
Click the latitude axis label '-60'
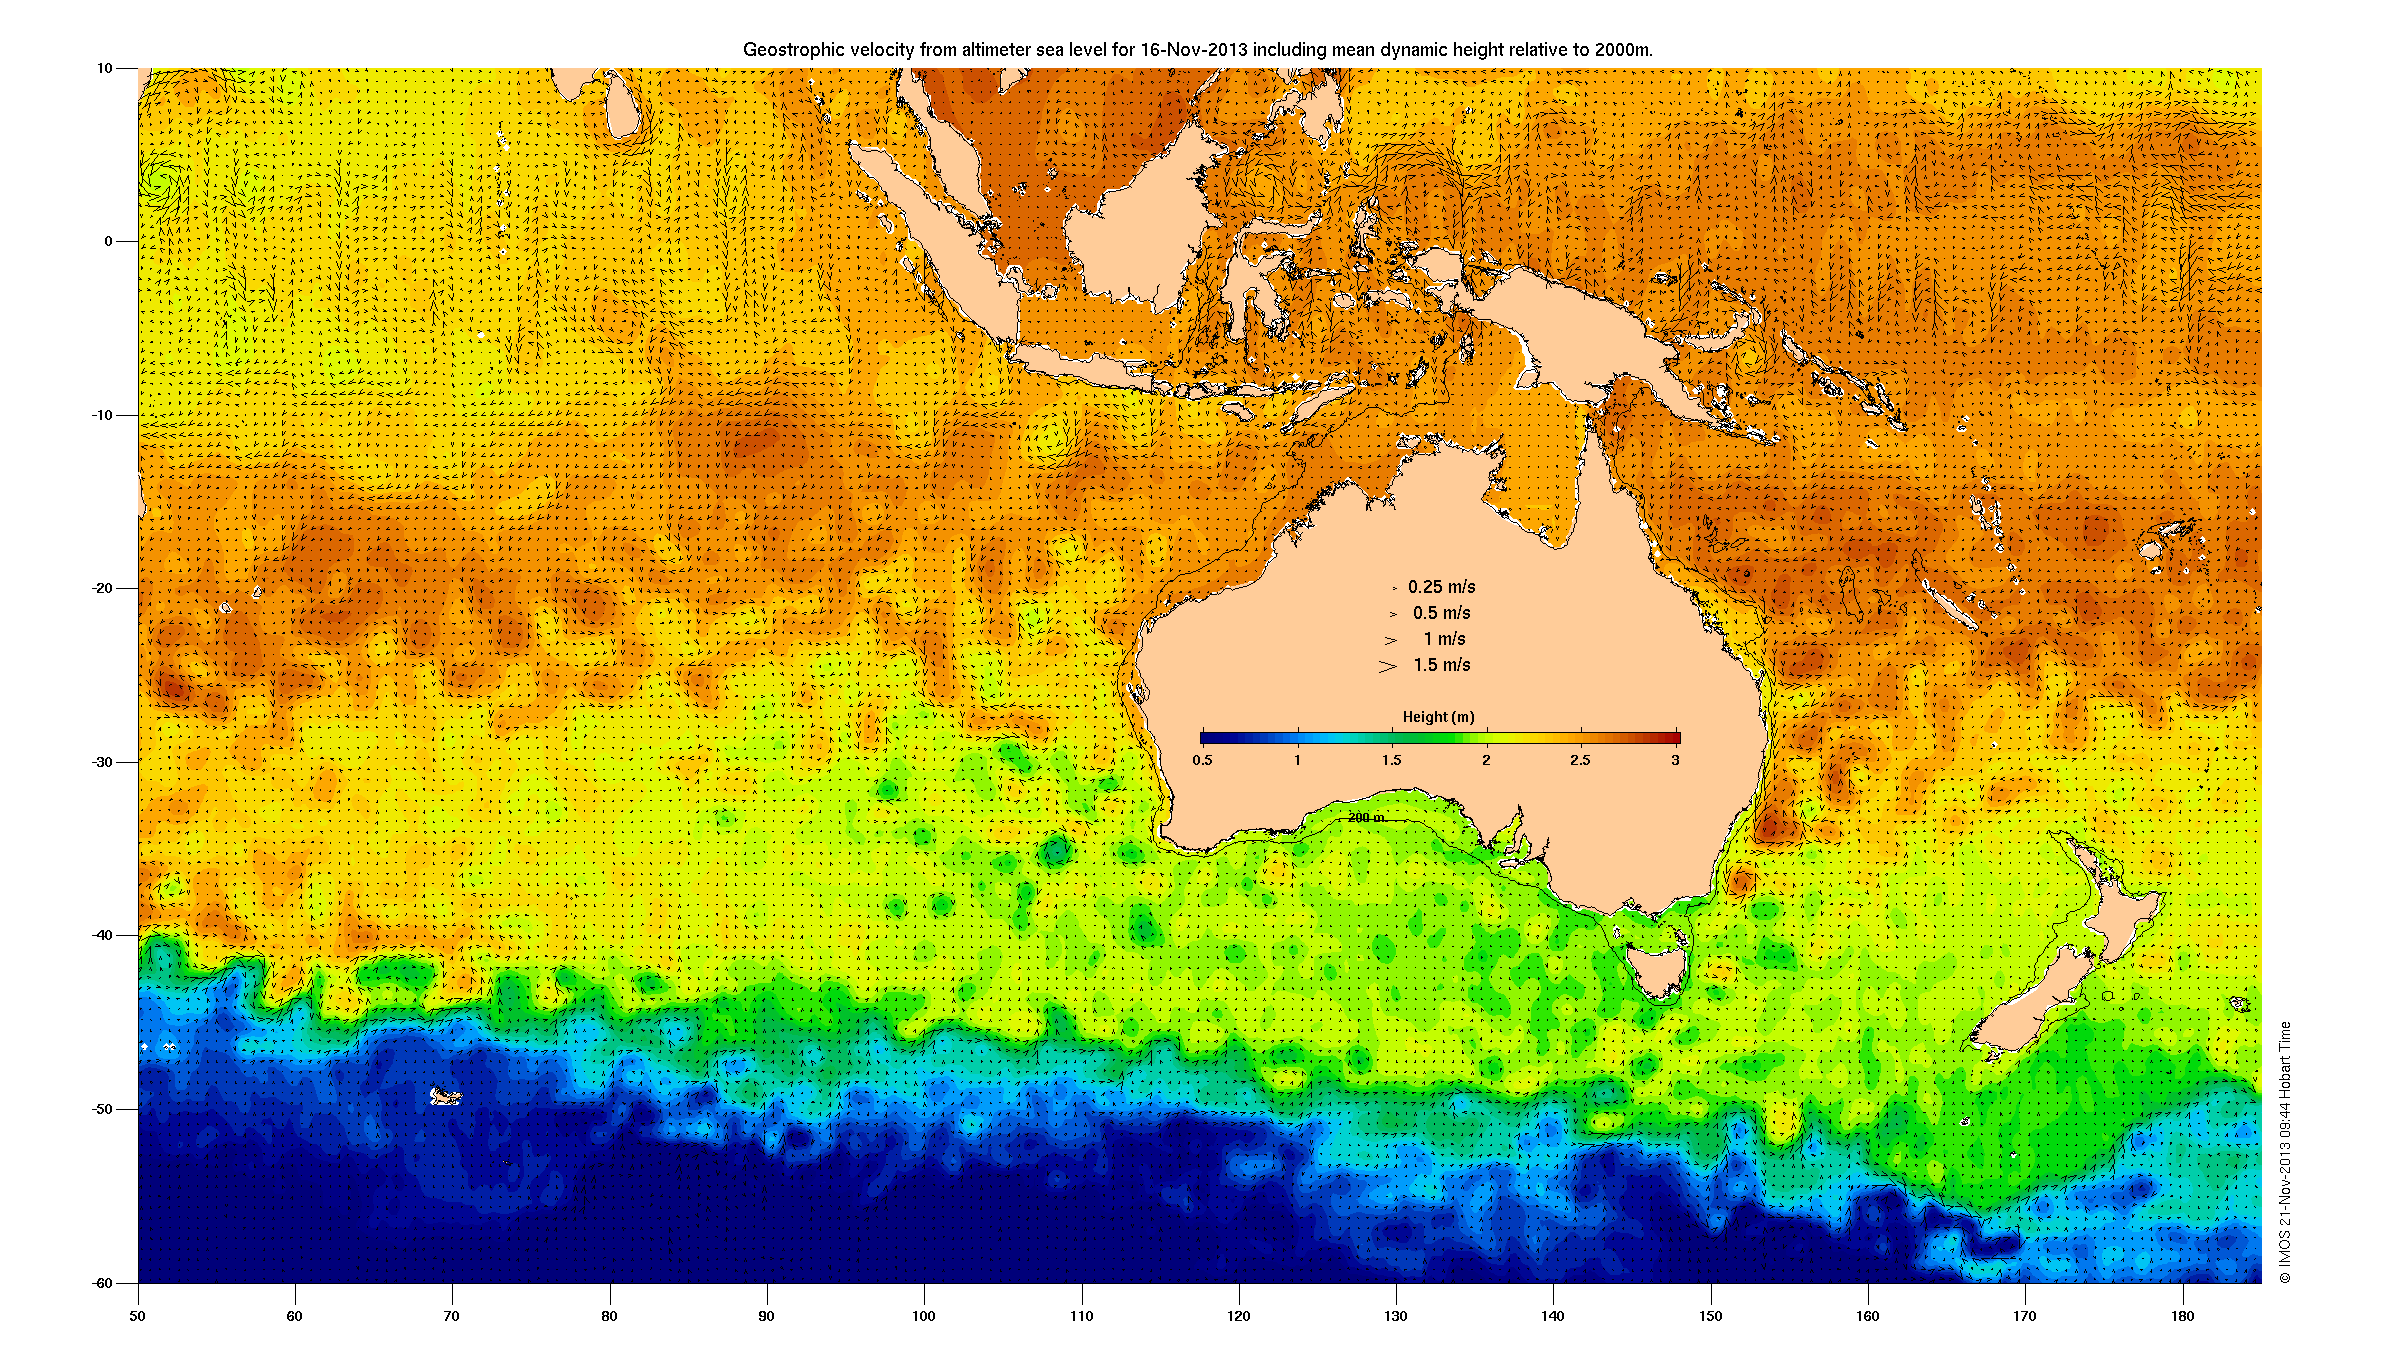tap(102, 1283)
